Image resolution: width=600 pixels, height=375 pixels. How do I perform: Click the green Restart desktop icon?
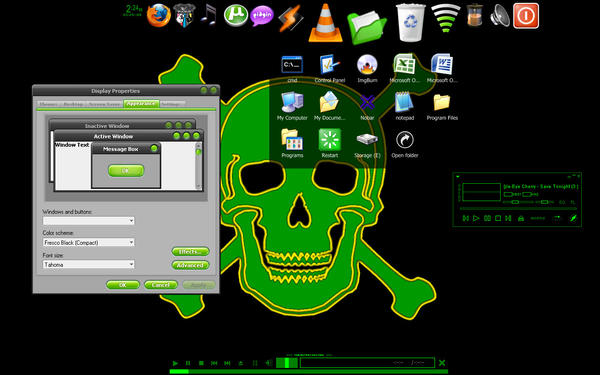329,144
